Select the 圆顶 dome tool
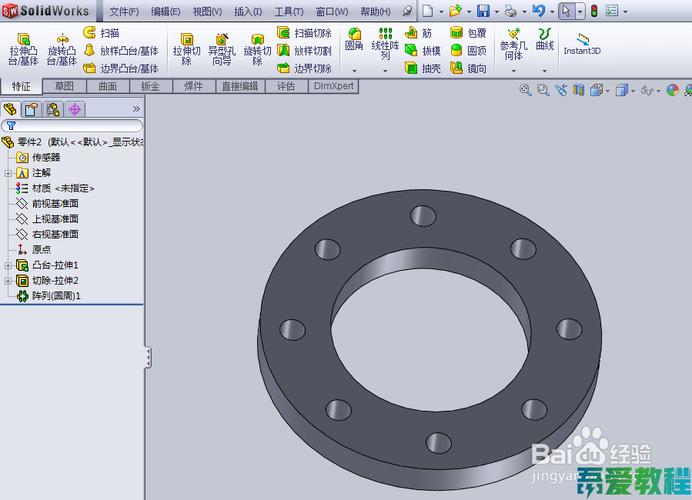692x500 pixels. 468,50
